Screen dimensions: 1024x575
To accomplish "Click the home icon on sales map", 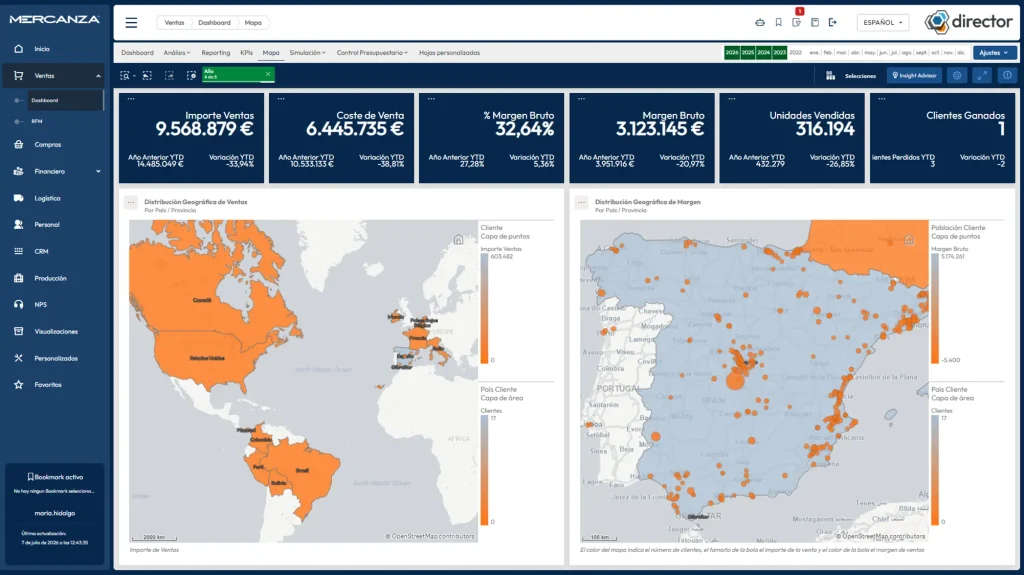I will (458, 240).
